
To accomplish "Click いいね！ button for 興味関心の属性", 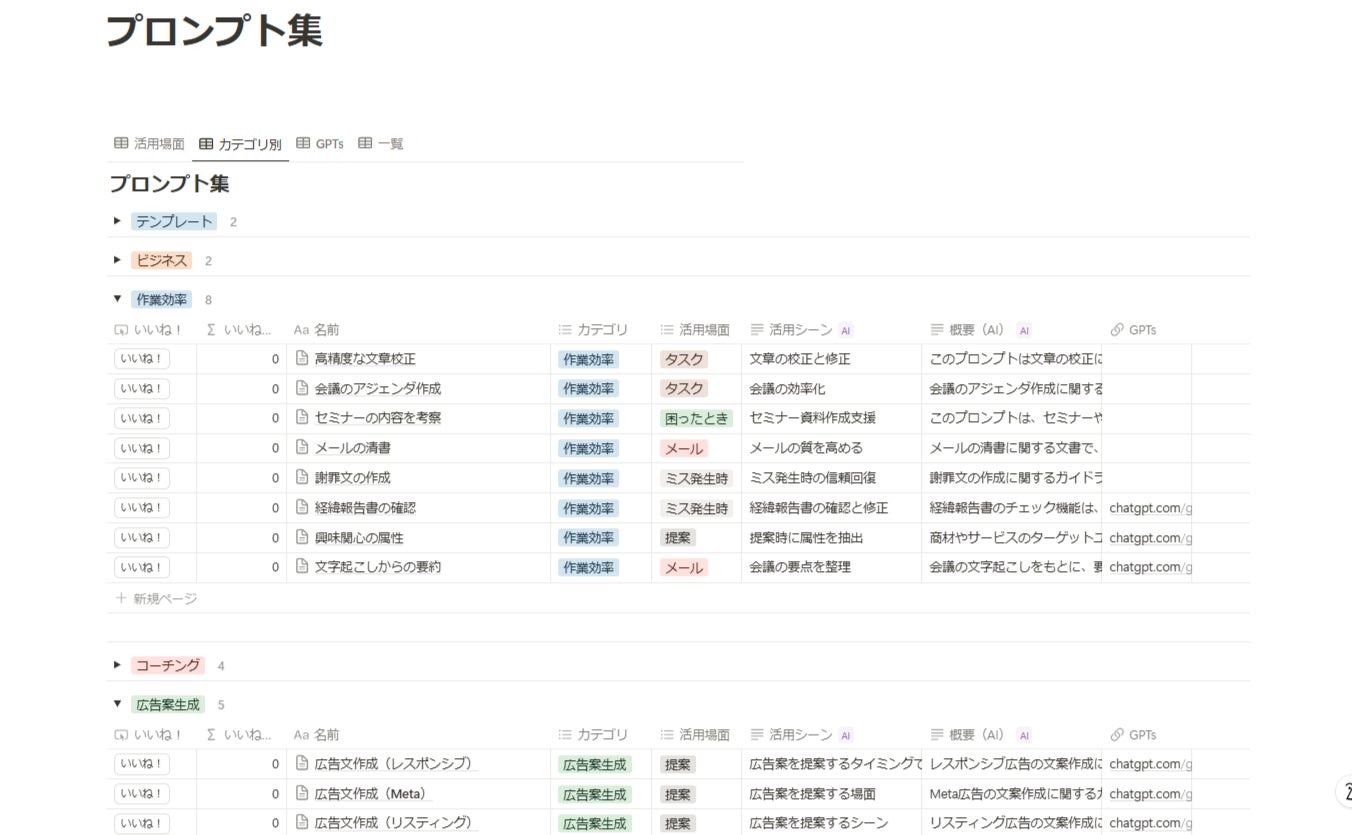I will (142, 538).
